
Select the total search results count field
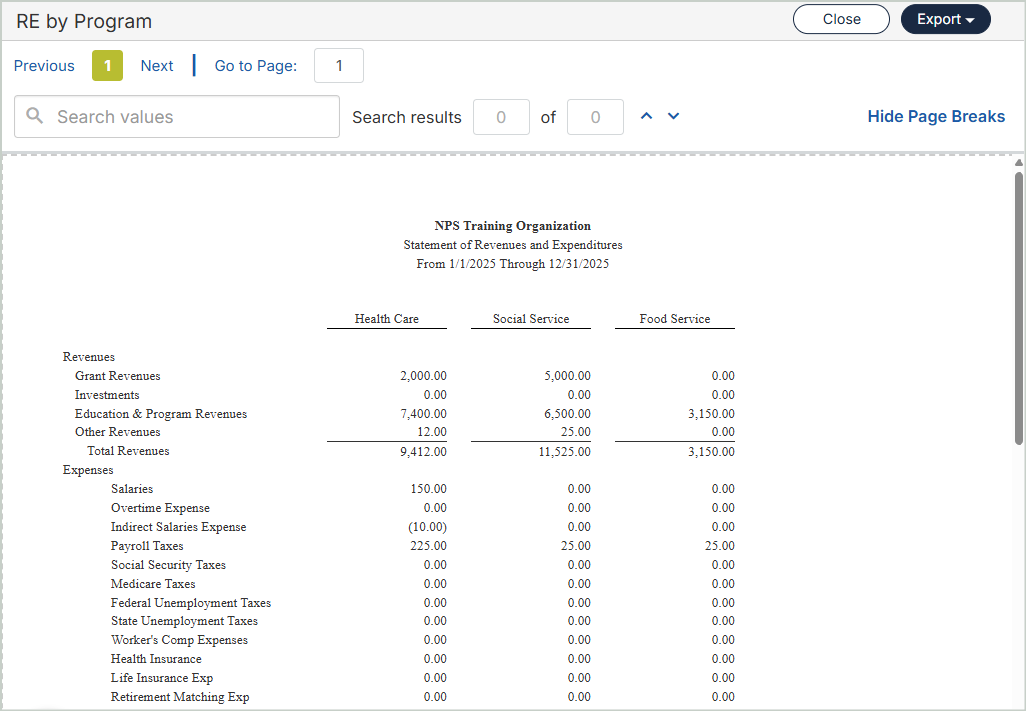595,117
